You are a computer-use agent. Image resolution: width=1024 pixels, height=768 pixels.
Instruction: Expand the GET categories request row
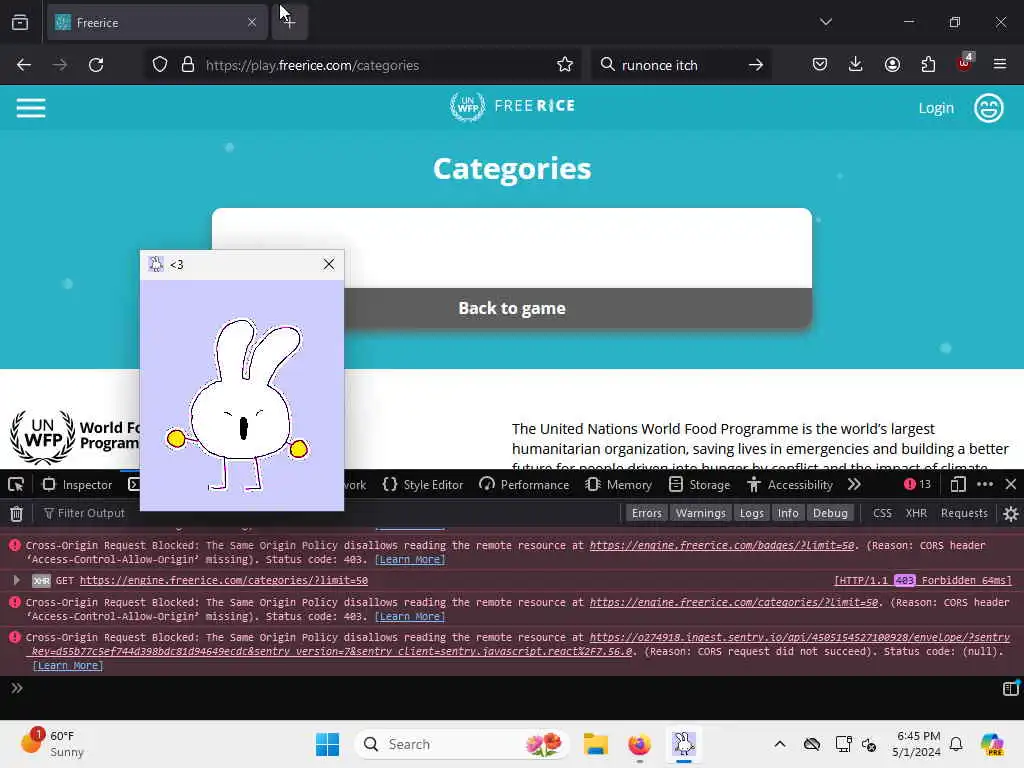16,580
